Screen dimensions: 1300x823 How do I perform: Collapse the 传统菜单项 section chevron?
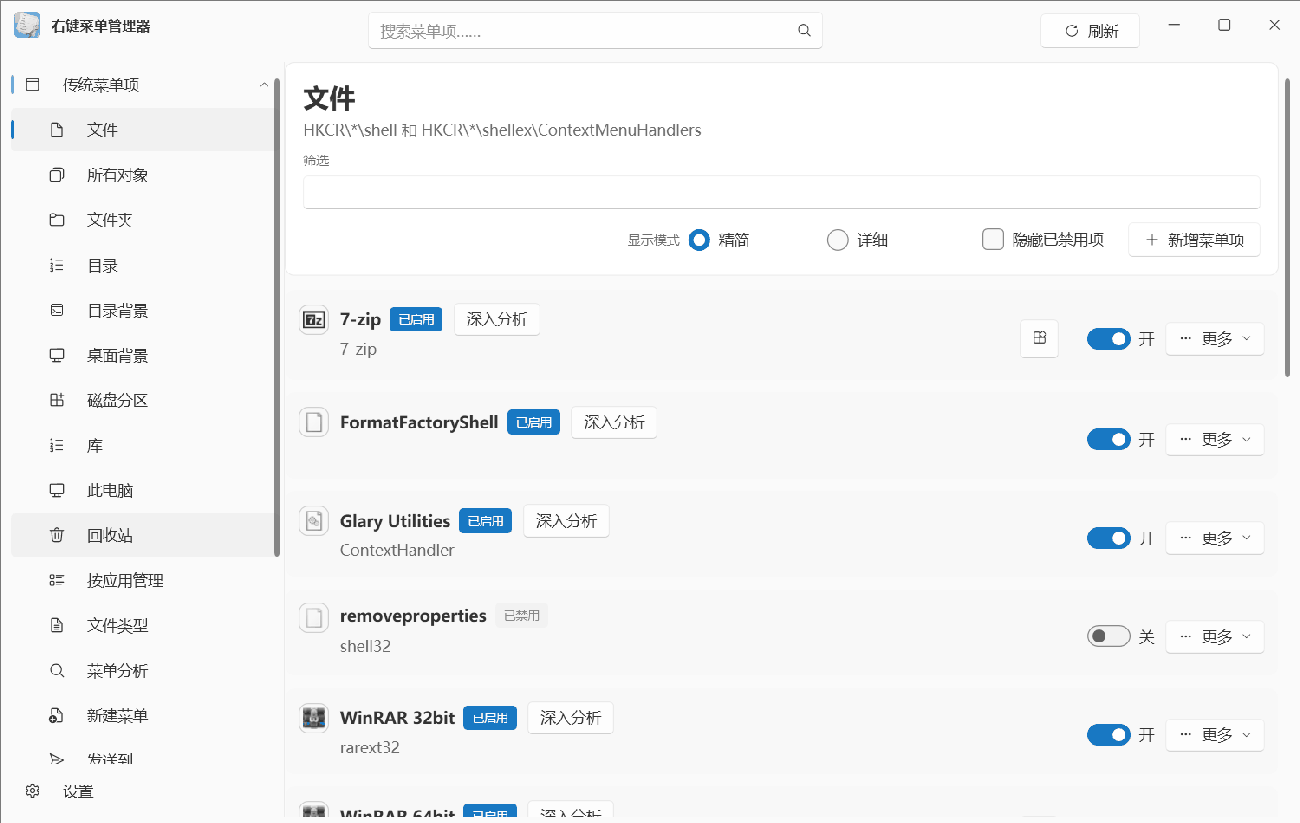point(264,85)
